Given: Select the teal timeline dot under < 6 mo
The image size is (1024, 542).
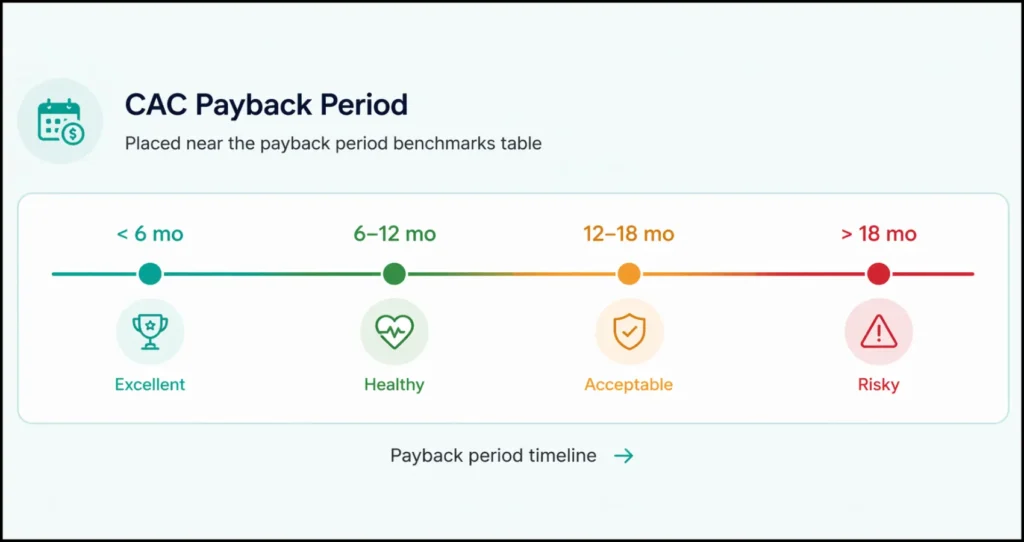Looking at the screenshot, I should click(x=150, y=274).
